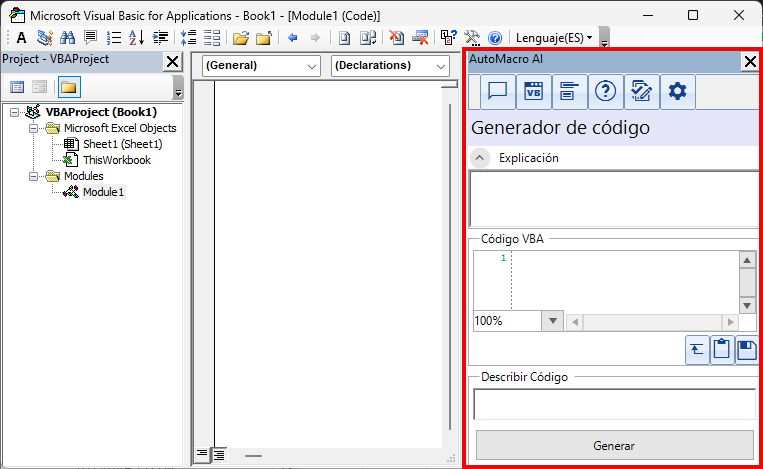Click the folder with up arrow icon
The width and height of the screenshot is (763, 469).
[x=264, y=37]
